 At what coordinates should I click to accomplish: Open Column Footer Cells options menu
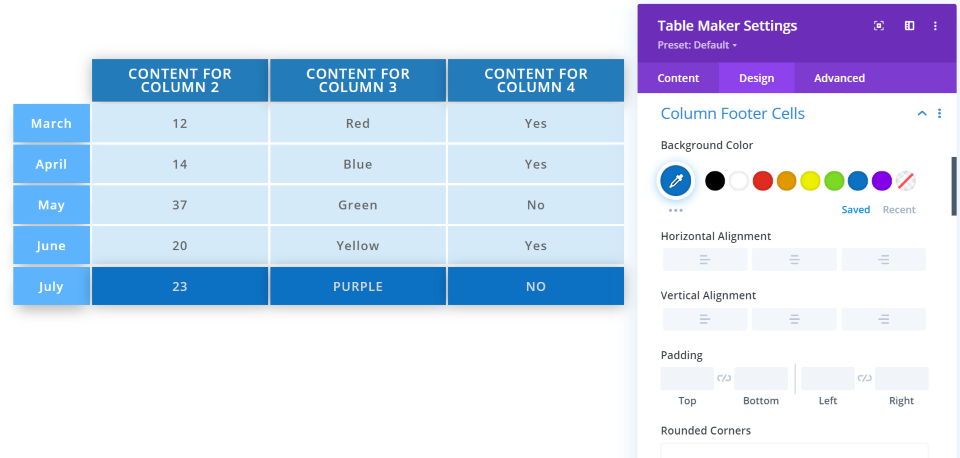pyautogui.click(x=939, y=114)
